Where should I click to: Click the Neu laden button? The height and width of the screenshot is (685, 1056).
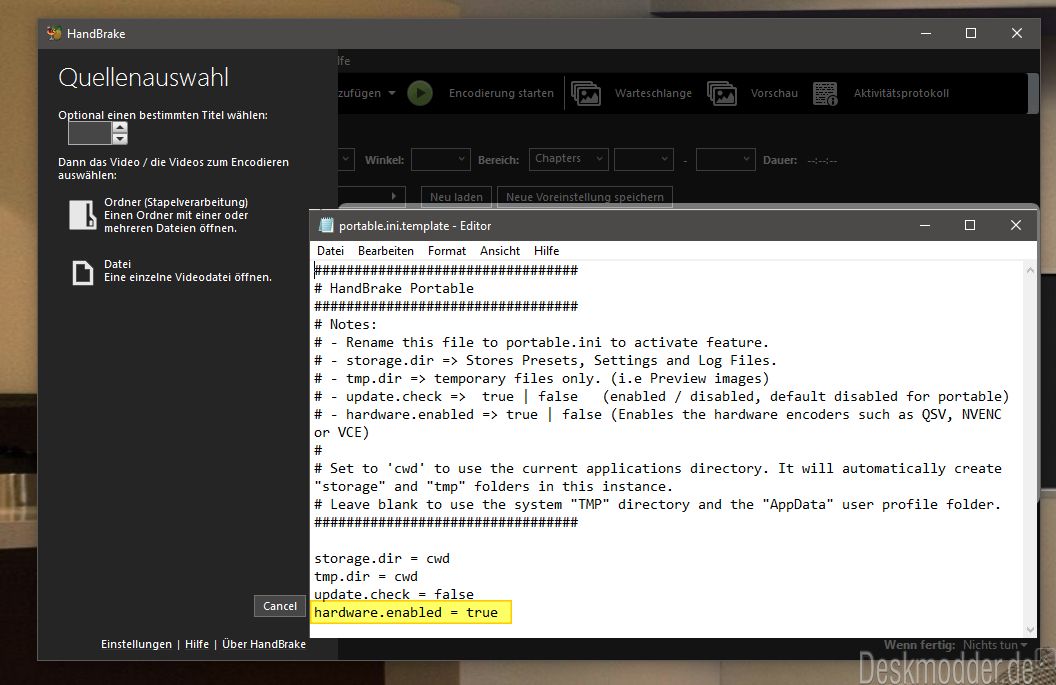pyautogui.click(x=456, y=197)
